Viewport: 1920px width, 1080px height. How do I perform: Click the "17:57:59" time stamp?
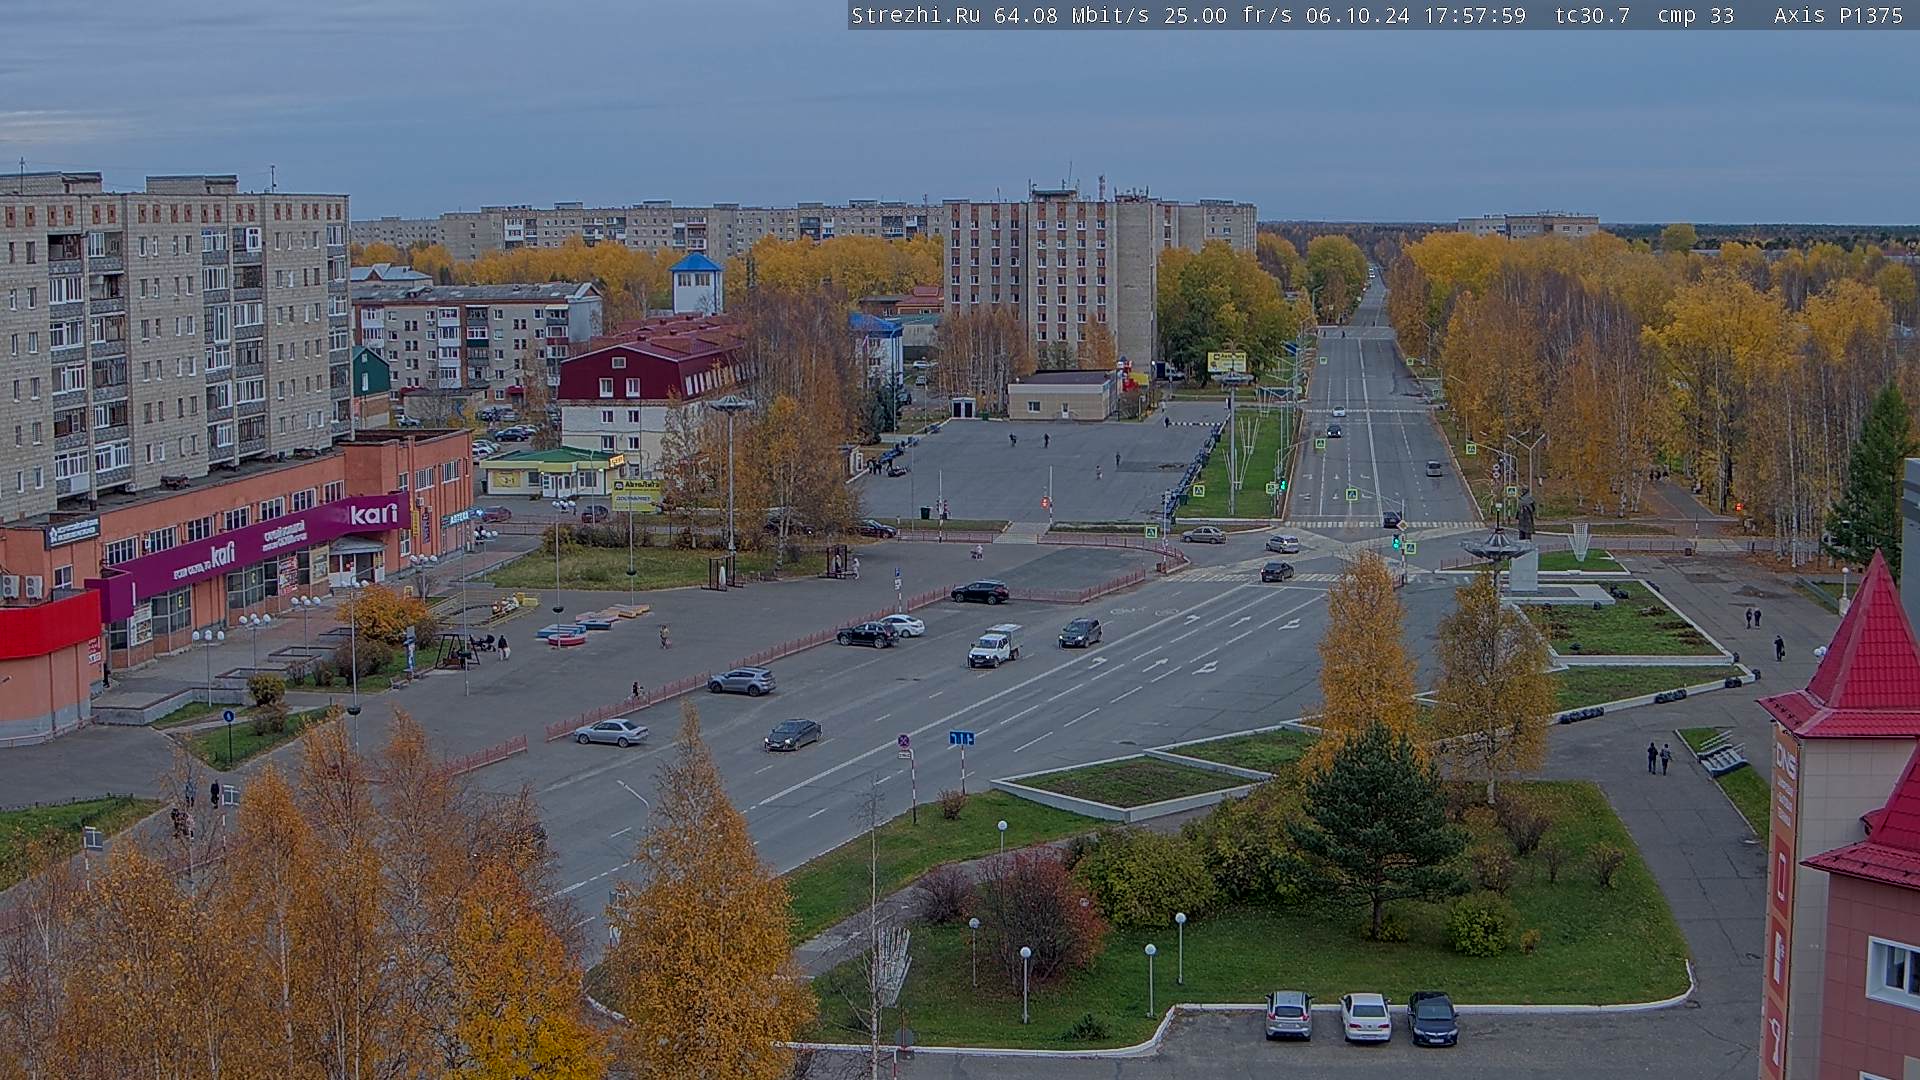tap(1474, 15)
